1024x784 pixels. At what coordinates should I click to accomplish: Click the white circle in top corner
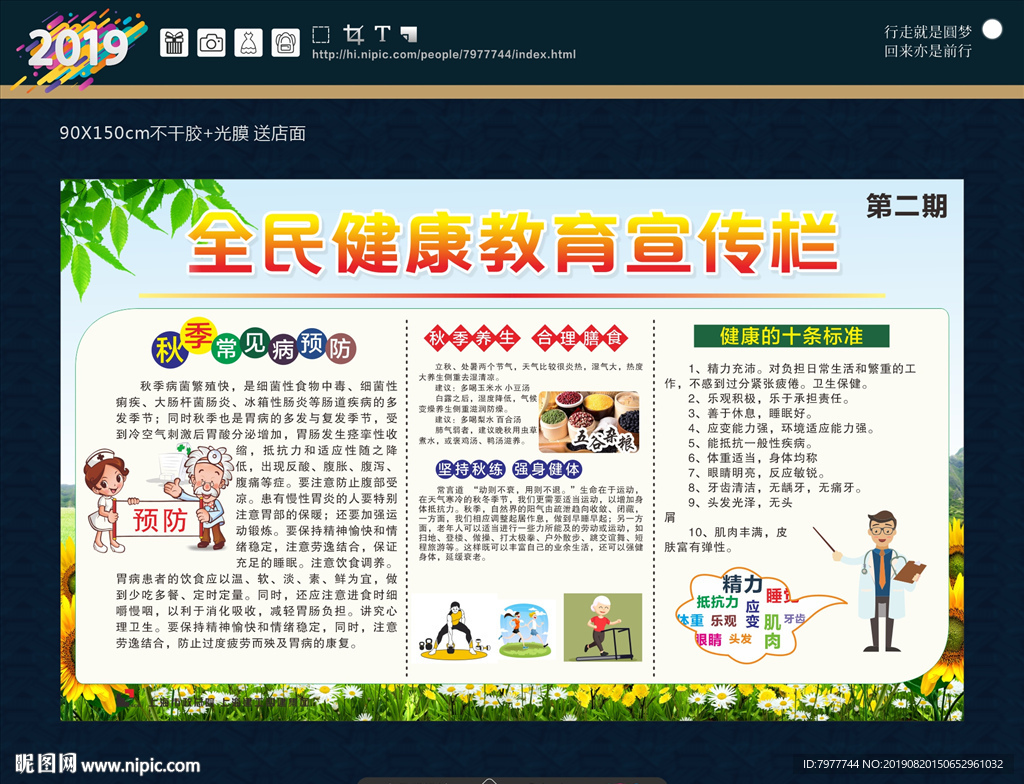(x=992, y=29)
